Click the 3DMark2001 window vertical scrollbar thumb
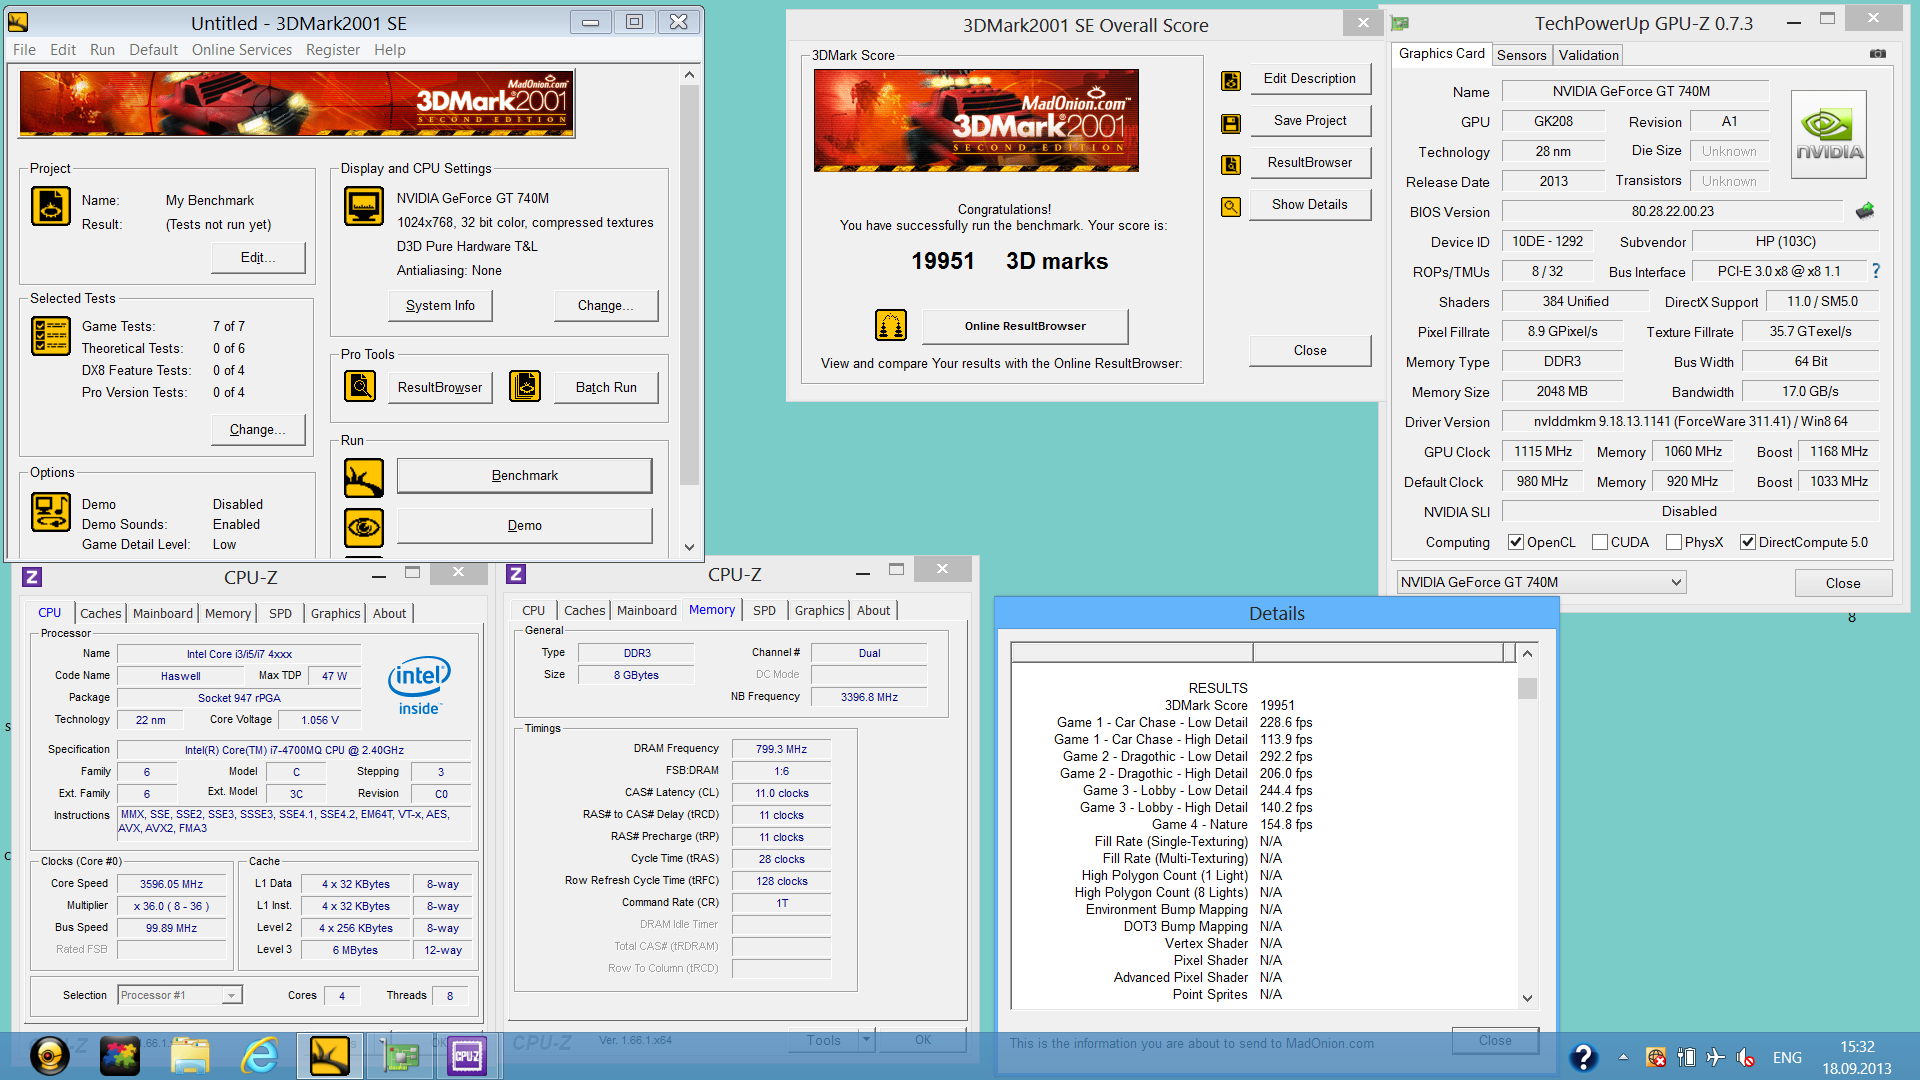1920x1080 pixels. 689,285
